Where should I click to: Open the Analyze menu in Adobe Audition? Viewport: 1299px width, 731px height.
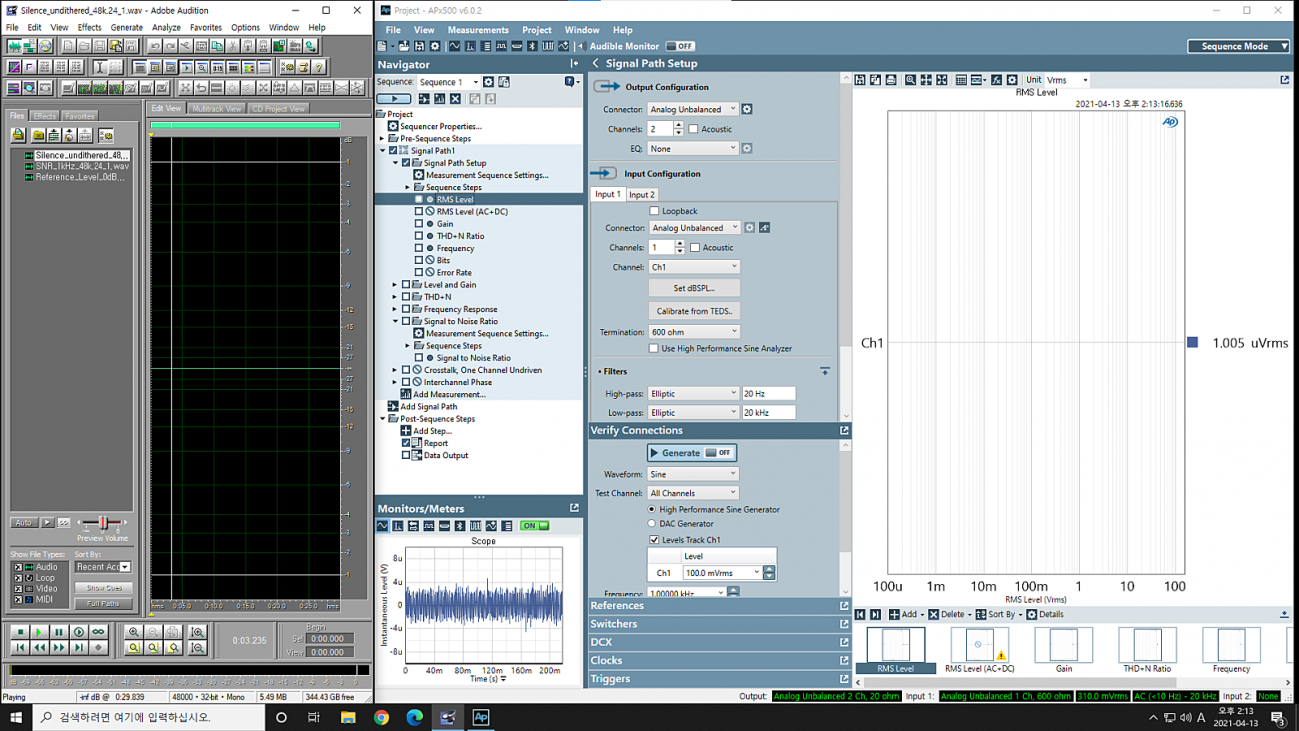tap(166, 28)
